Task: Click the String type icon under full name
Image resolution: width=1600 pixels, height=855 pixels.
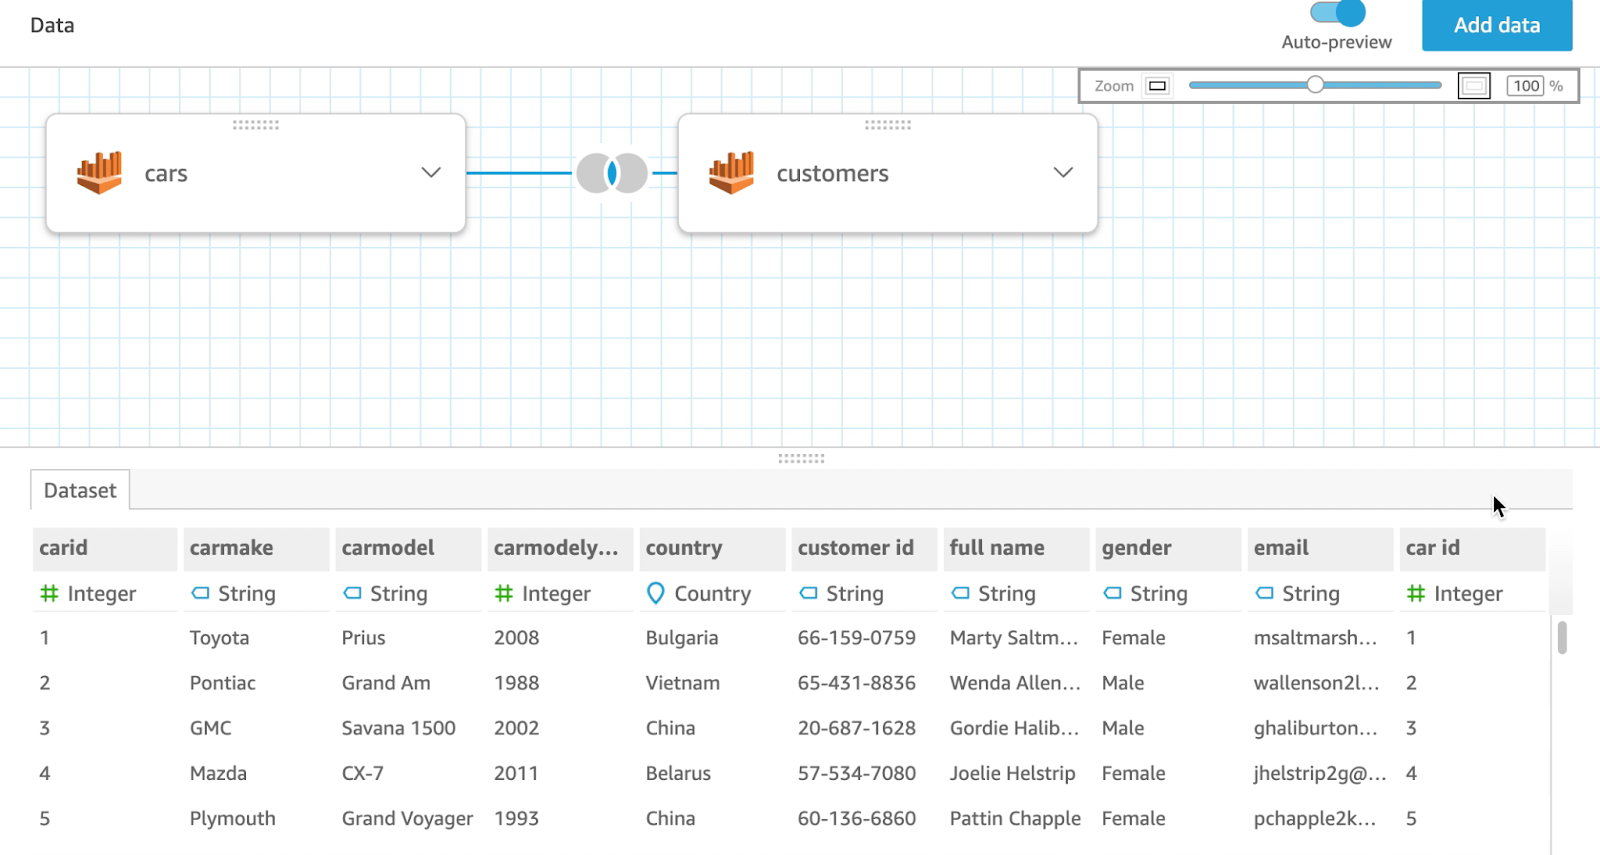Action: tap(960, 593)
